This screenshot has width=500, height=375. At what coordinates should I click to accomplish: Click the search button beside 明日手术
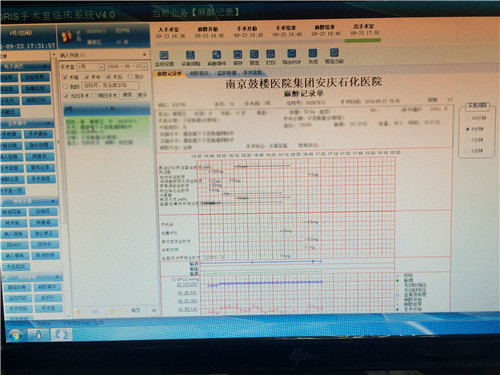tap(127, 95)
